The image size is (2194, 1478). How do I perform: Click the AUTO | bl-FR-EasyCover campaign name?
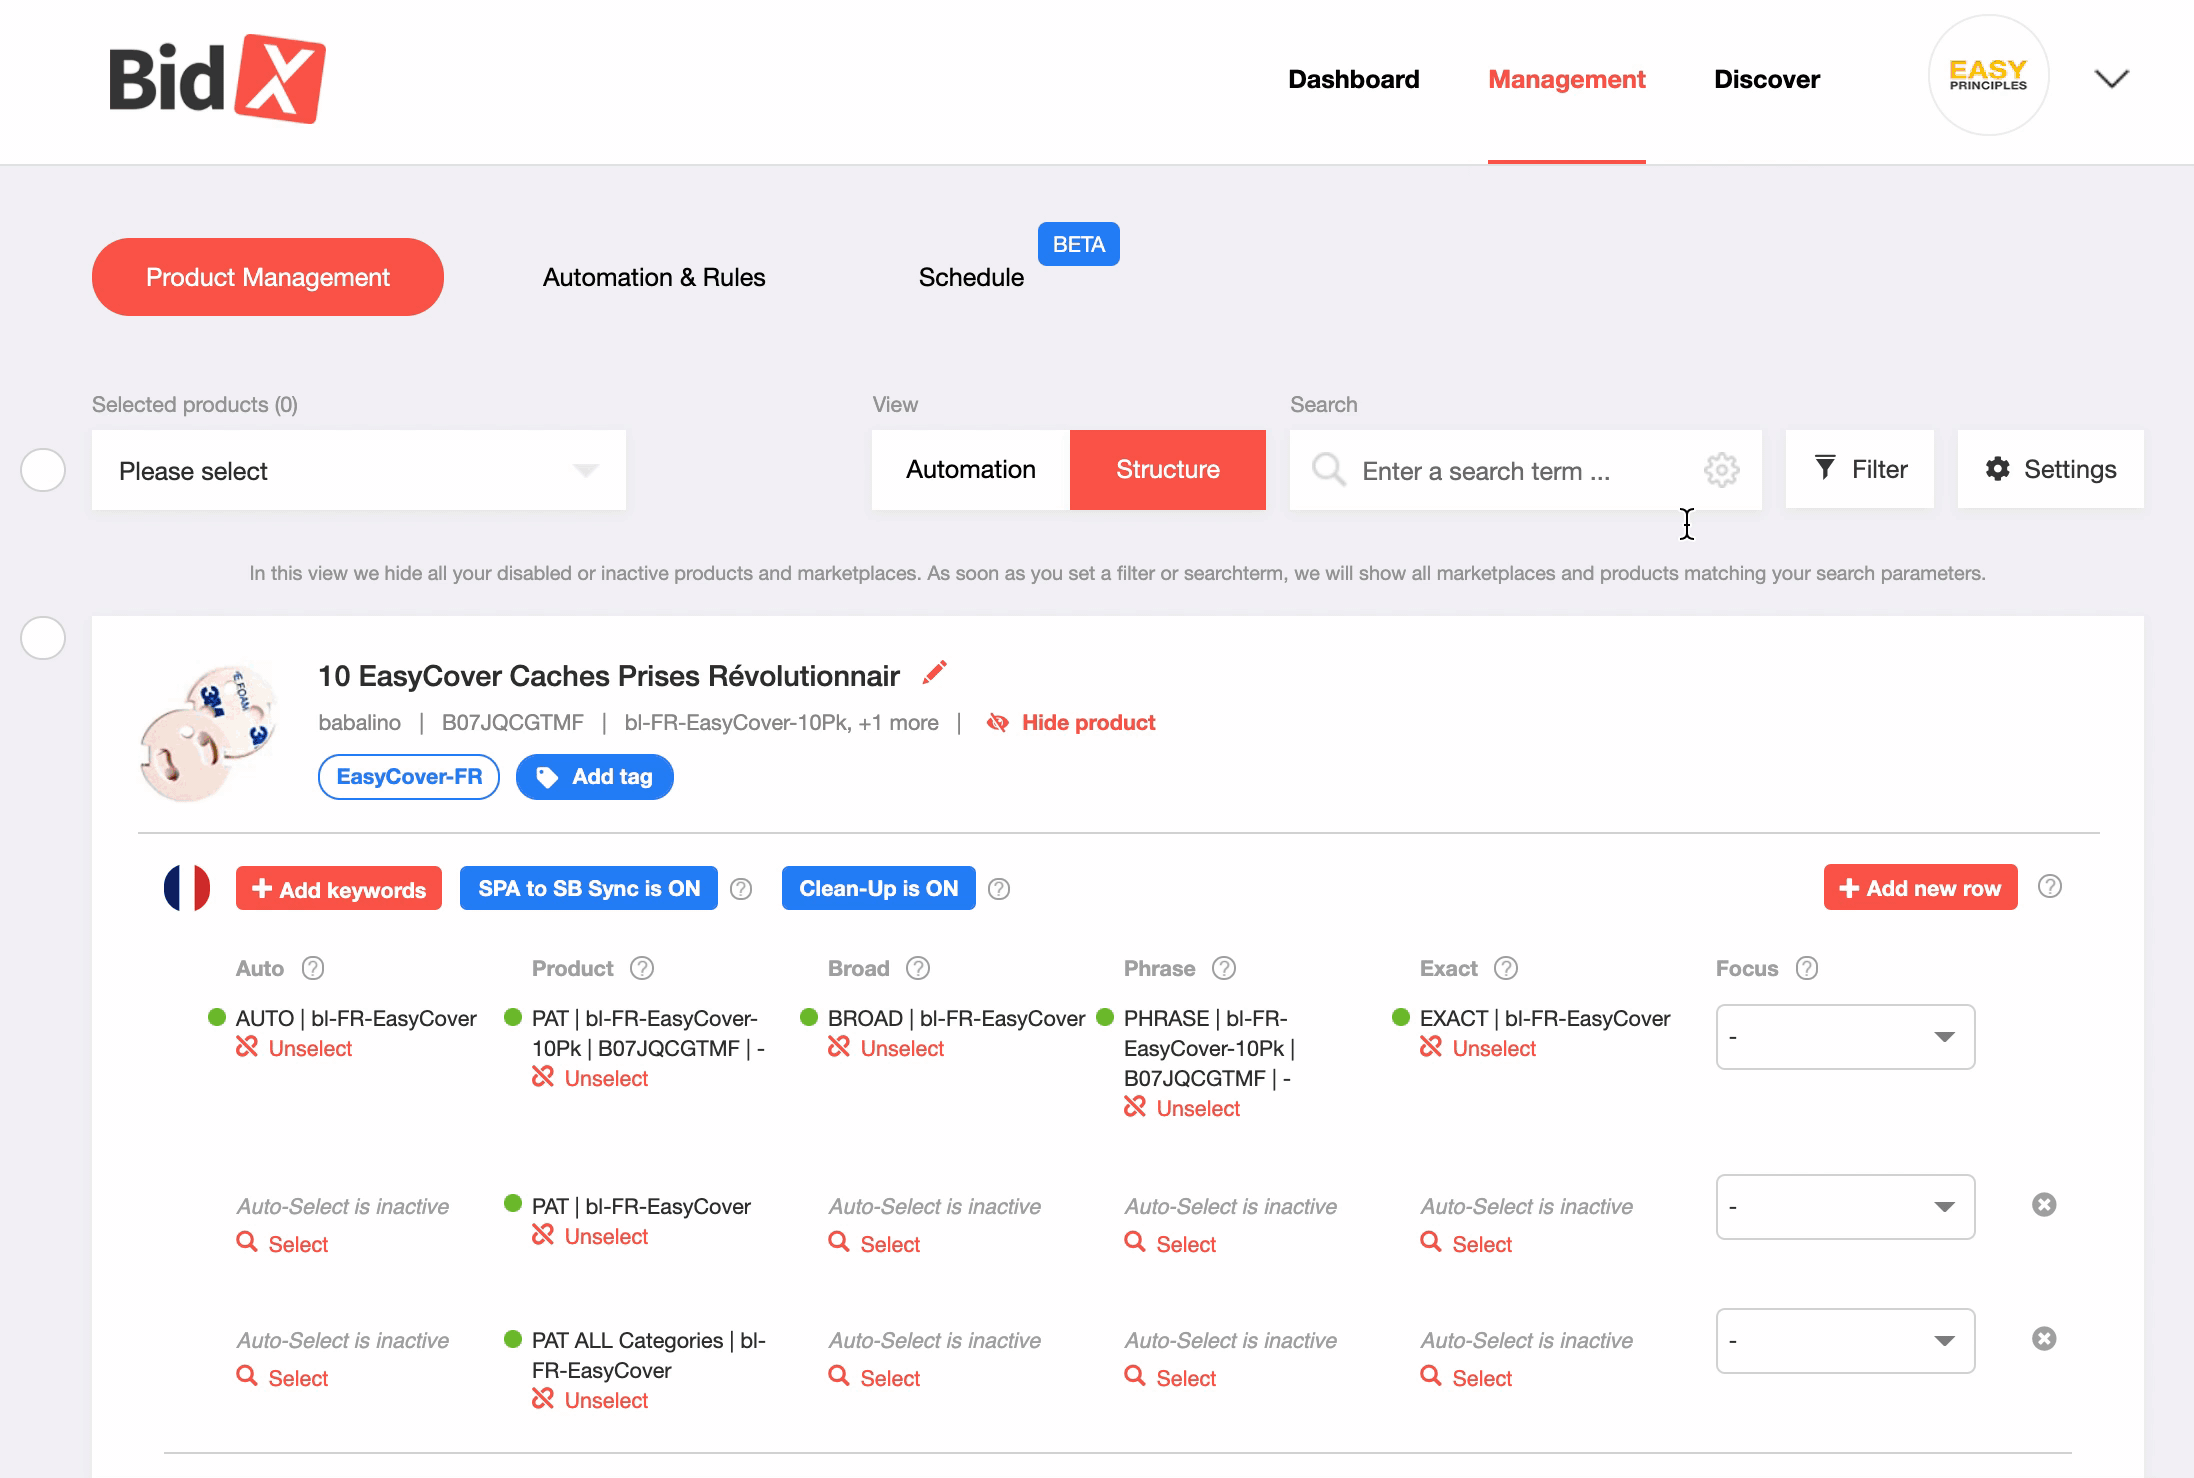(x=356, y=1018)
